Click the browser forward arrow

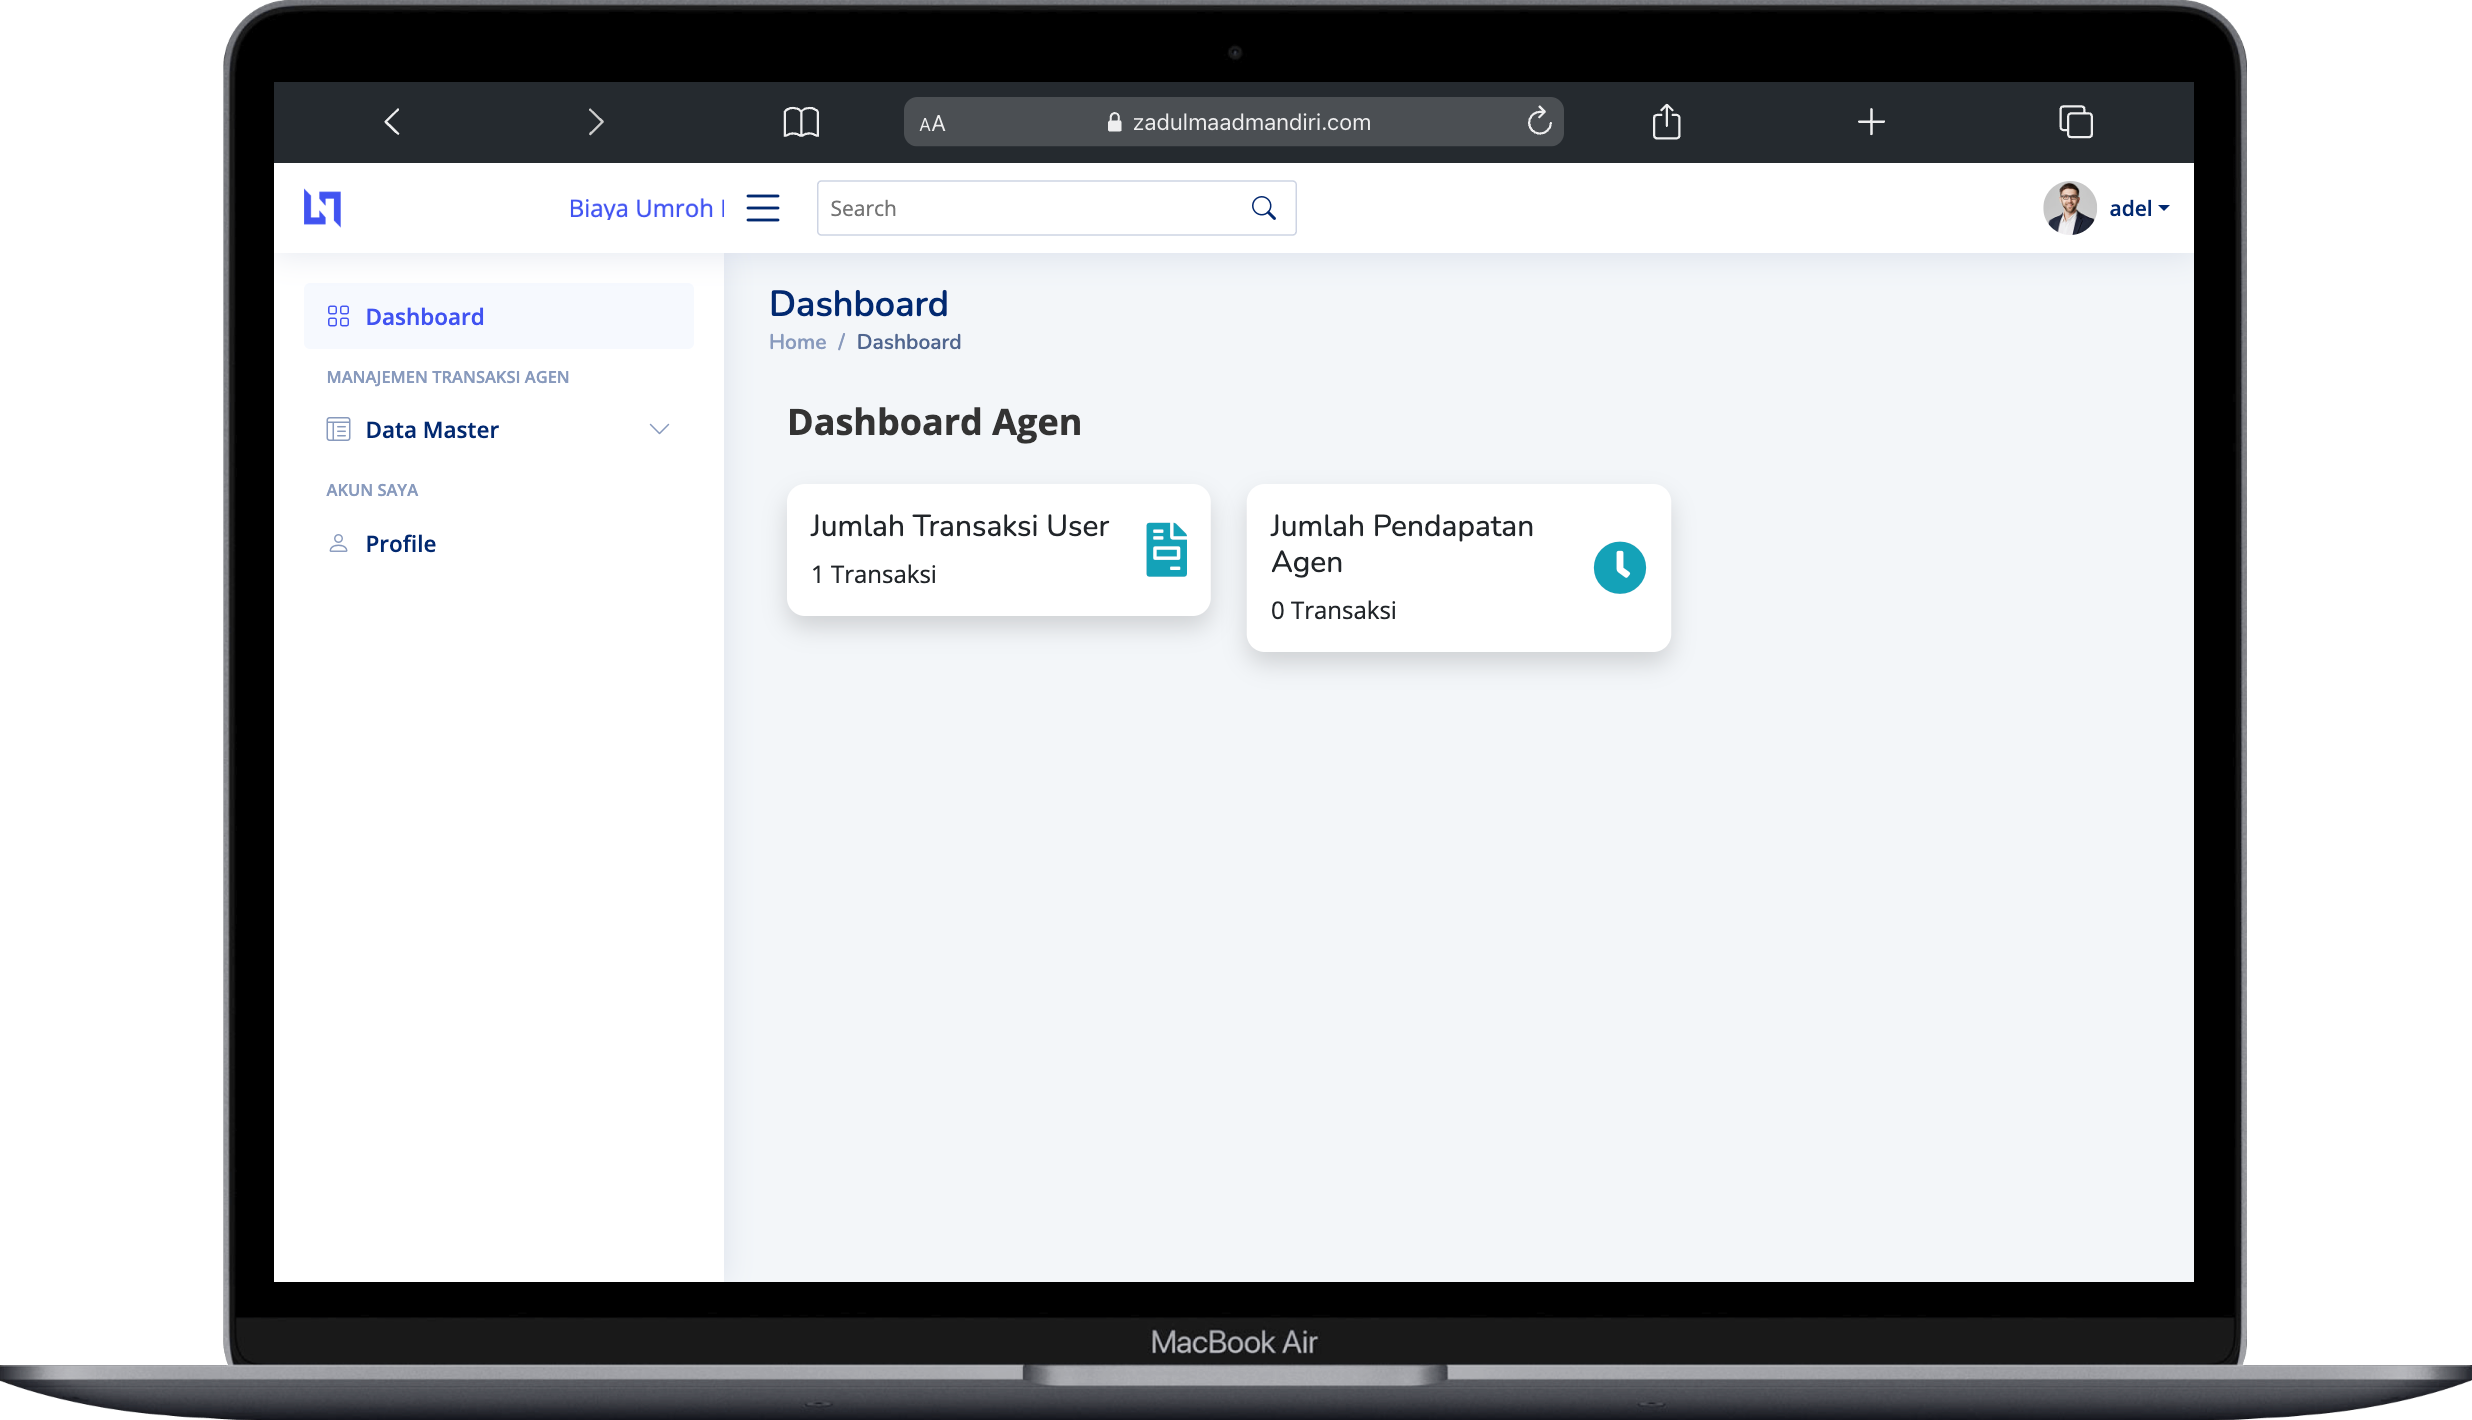click(596, 122)
